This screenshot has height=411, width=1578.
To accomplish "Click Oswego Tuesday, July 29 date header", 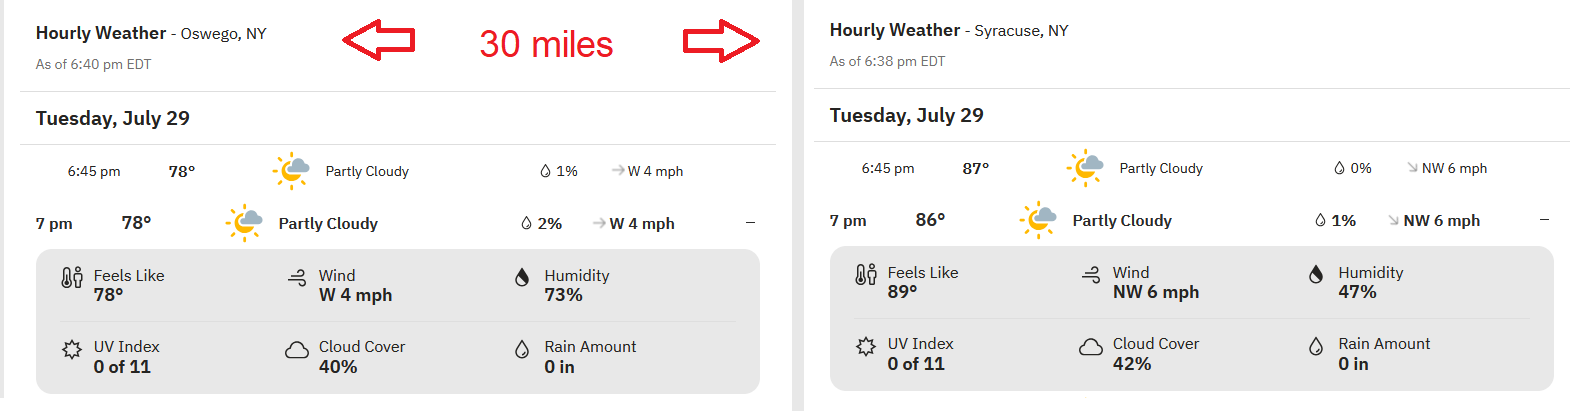I will (x=113, y=118).
